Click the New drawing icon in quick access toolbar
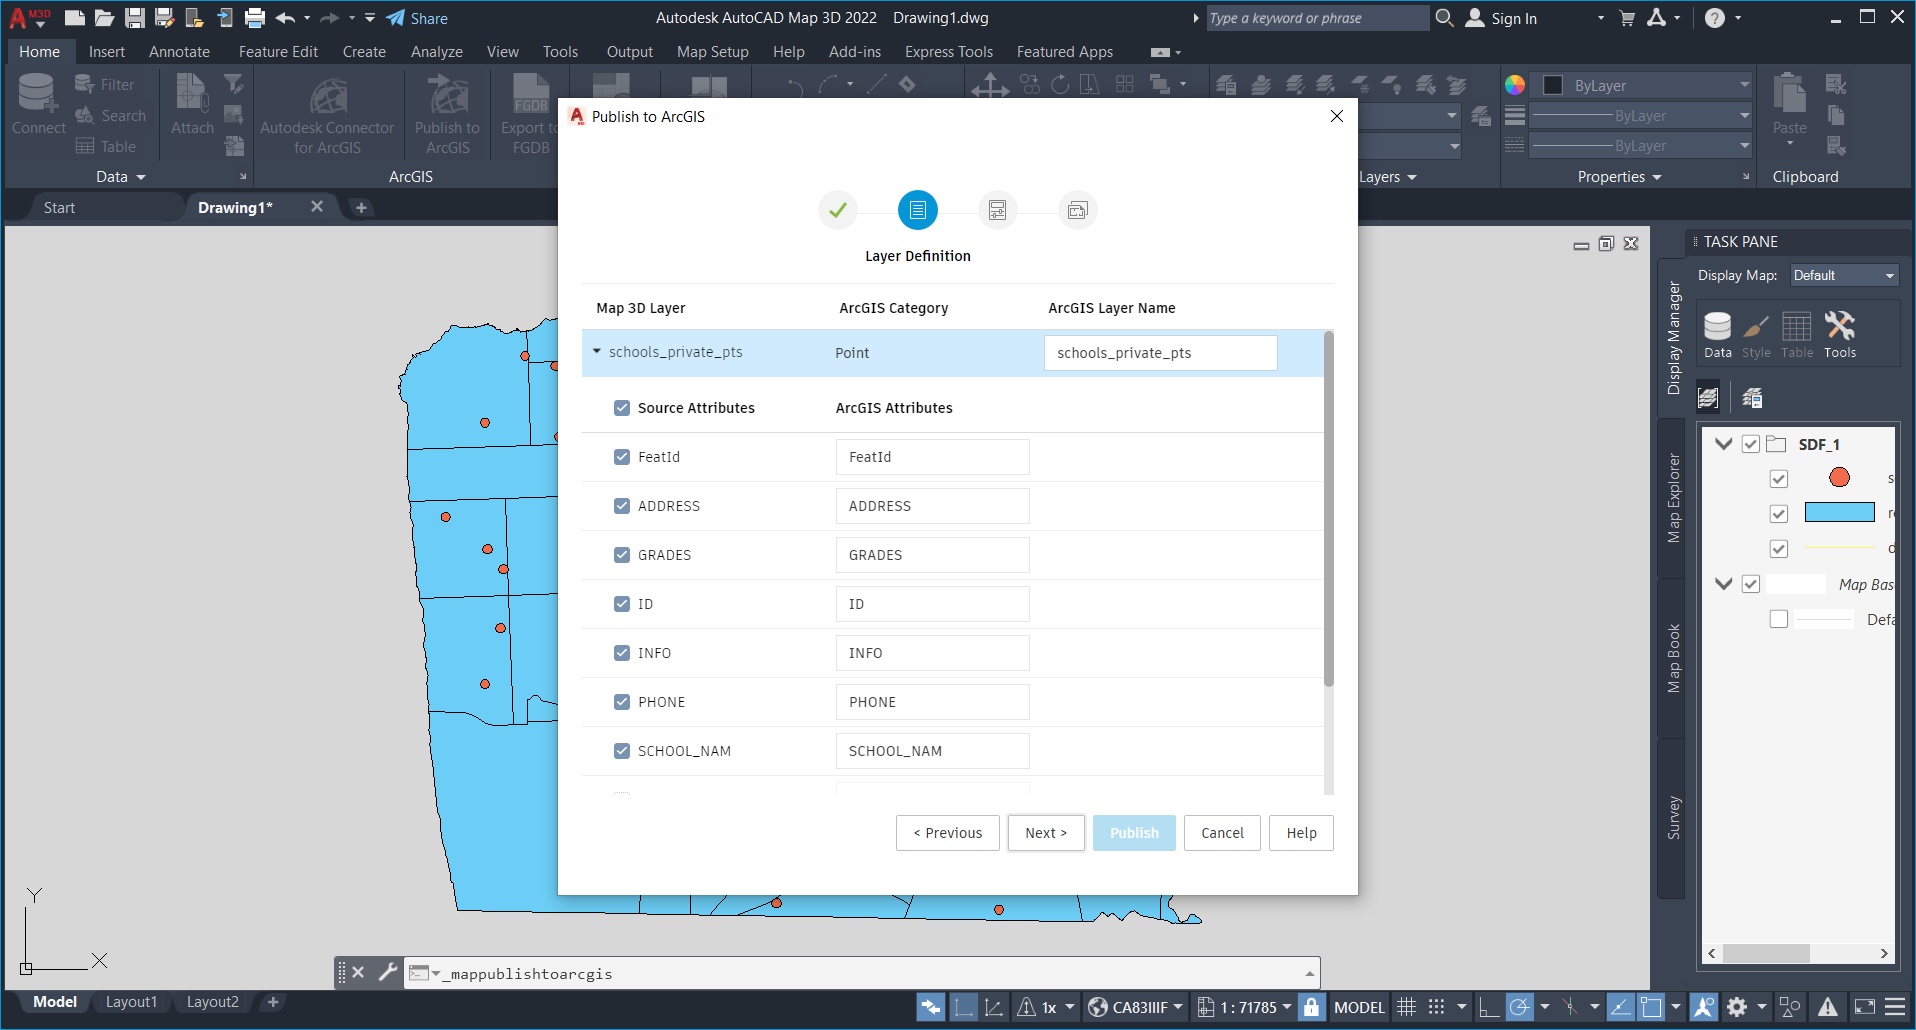 [x=75, y=18]
